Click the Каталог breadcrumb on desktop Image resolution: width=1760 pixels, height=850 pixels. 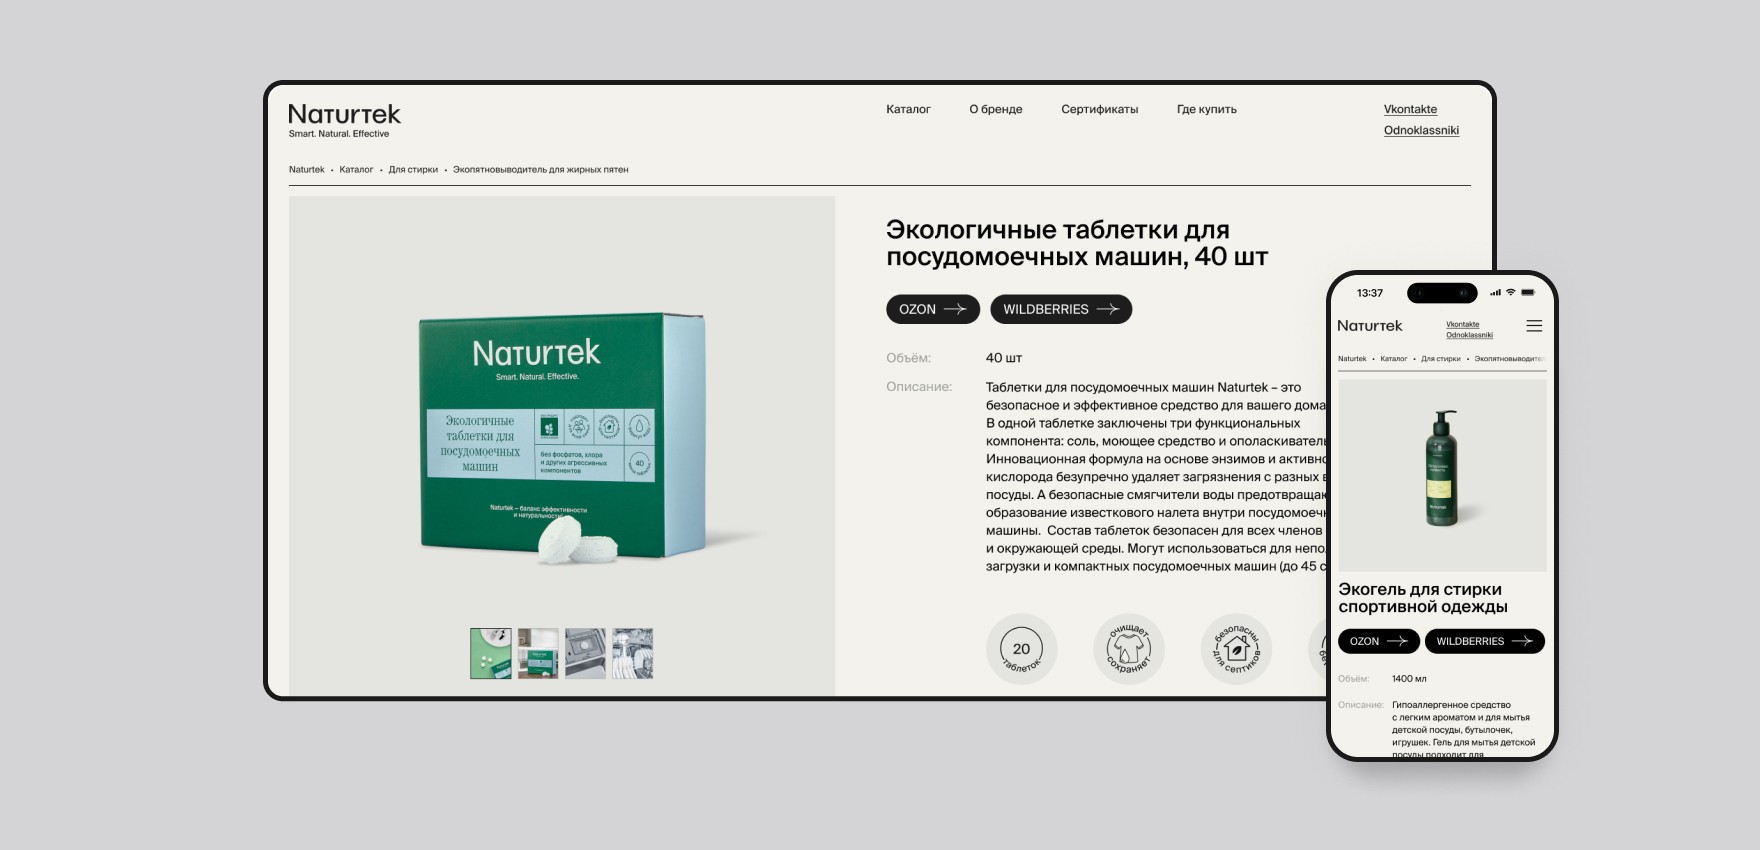(x=356, y=170)
